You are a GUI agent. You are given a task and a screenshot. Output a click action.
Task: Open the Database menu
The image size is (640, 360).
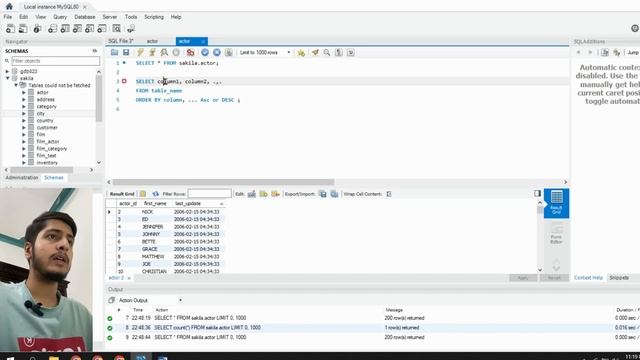pyautogui.click(x=85, y=17)
